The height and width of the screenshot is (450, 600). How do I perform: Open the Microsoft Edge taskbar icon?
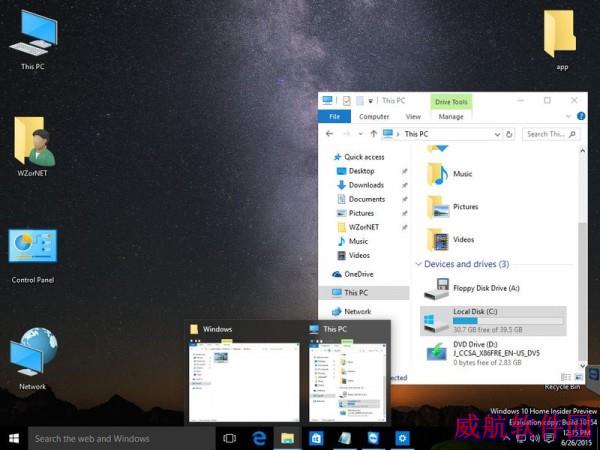pos(259,438)
